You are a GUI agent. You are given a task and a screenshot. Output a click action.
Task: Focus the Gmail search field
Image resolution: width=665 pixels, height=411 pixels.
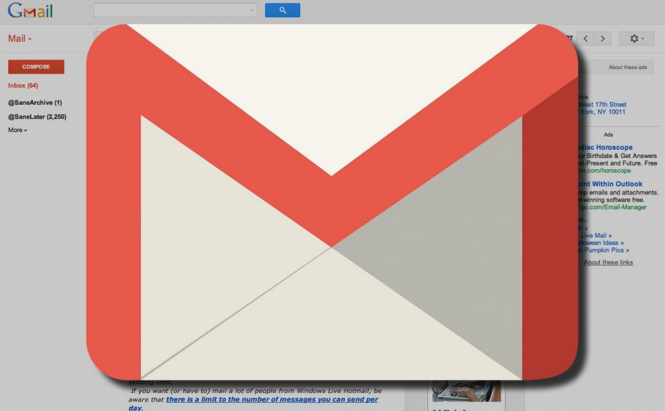click(x=175, y=10)
